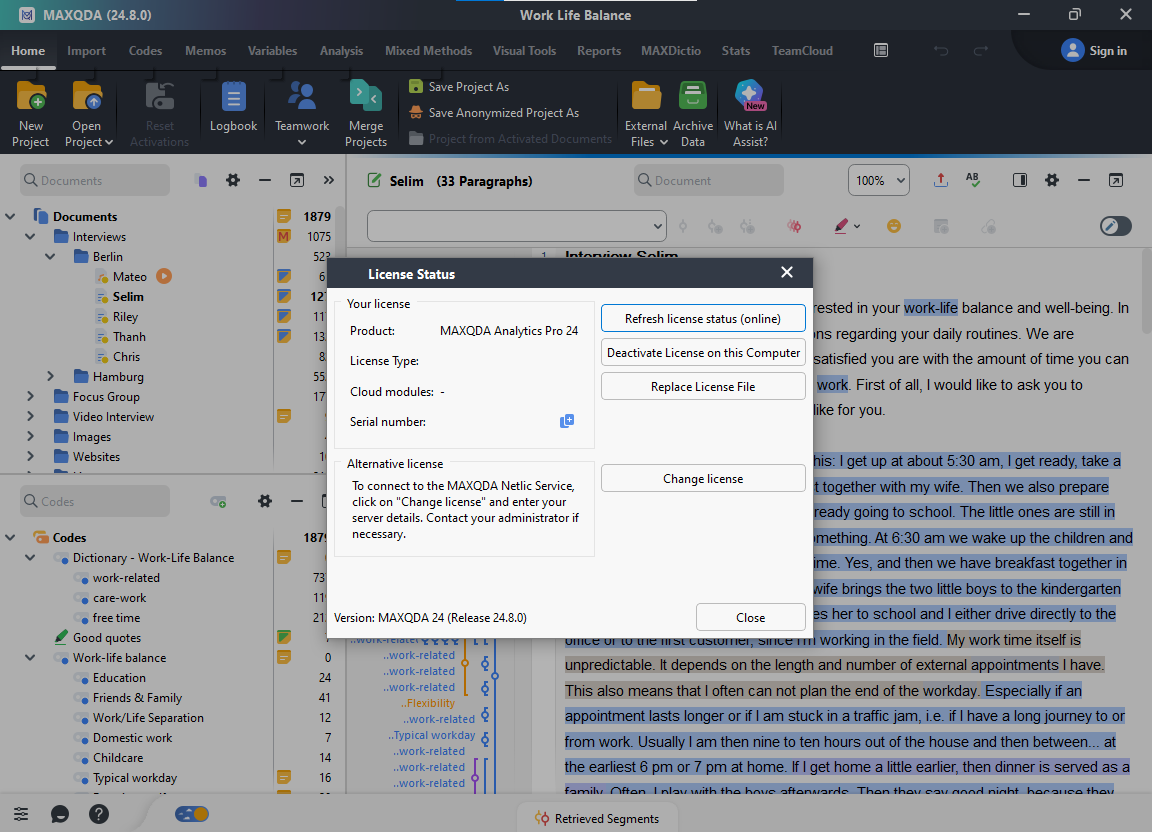
Task: Click the Flexibility coding stripe label
Action: pyautogui.click(x=430, y=703)
